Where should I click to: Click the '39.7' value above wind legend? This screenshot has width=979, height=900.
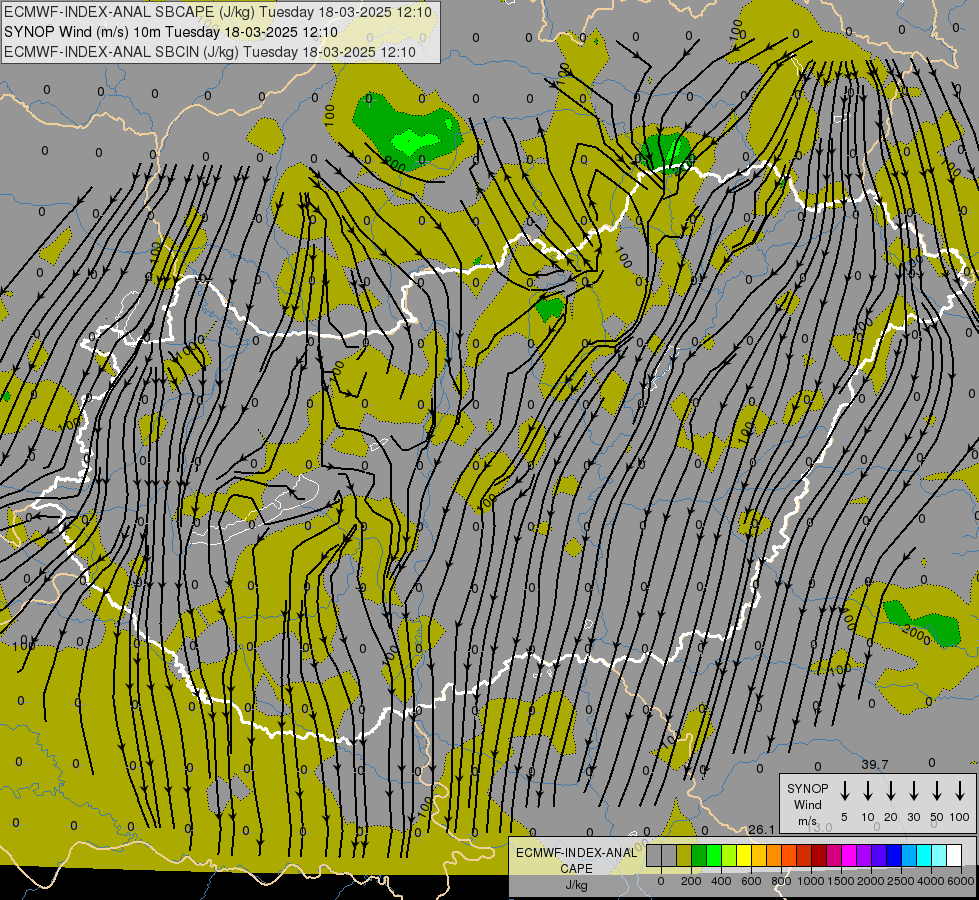click(875, 764)
